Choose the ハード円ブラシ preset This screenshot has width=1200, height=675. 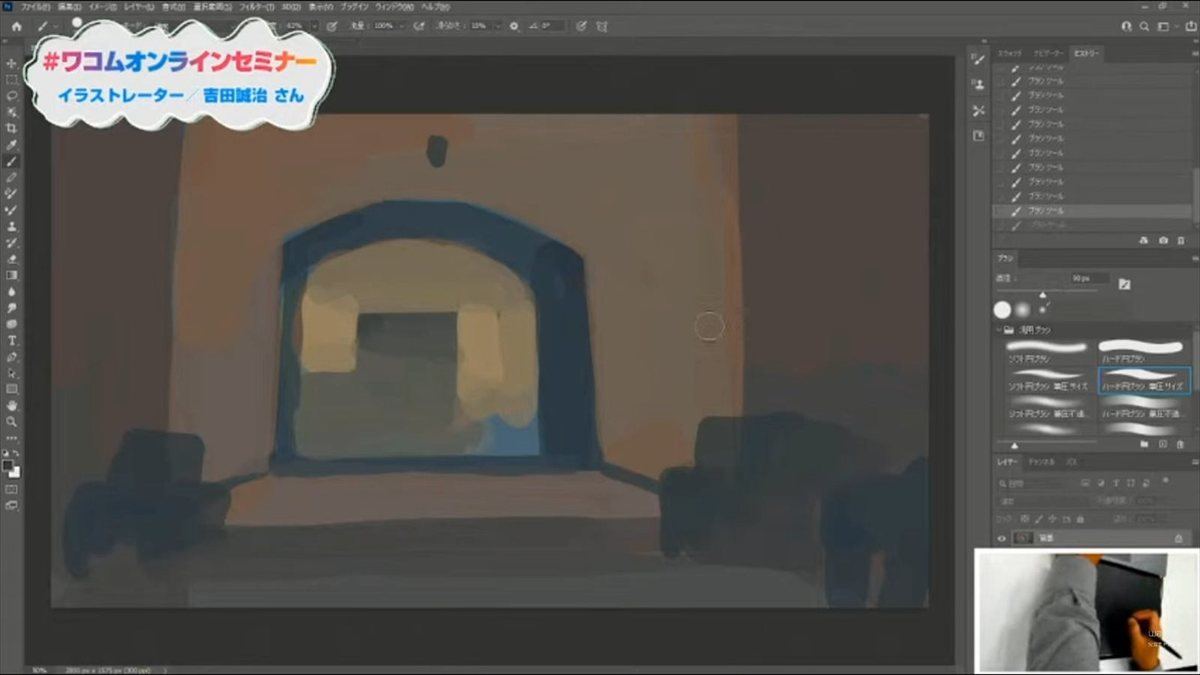[1143, 351]
